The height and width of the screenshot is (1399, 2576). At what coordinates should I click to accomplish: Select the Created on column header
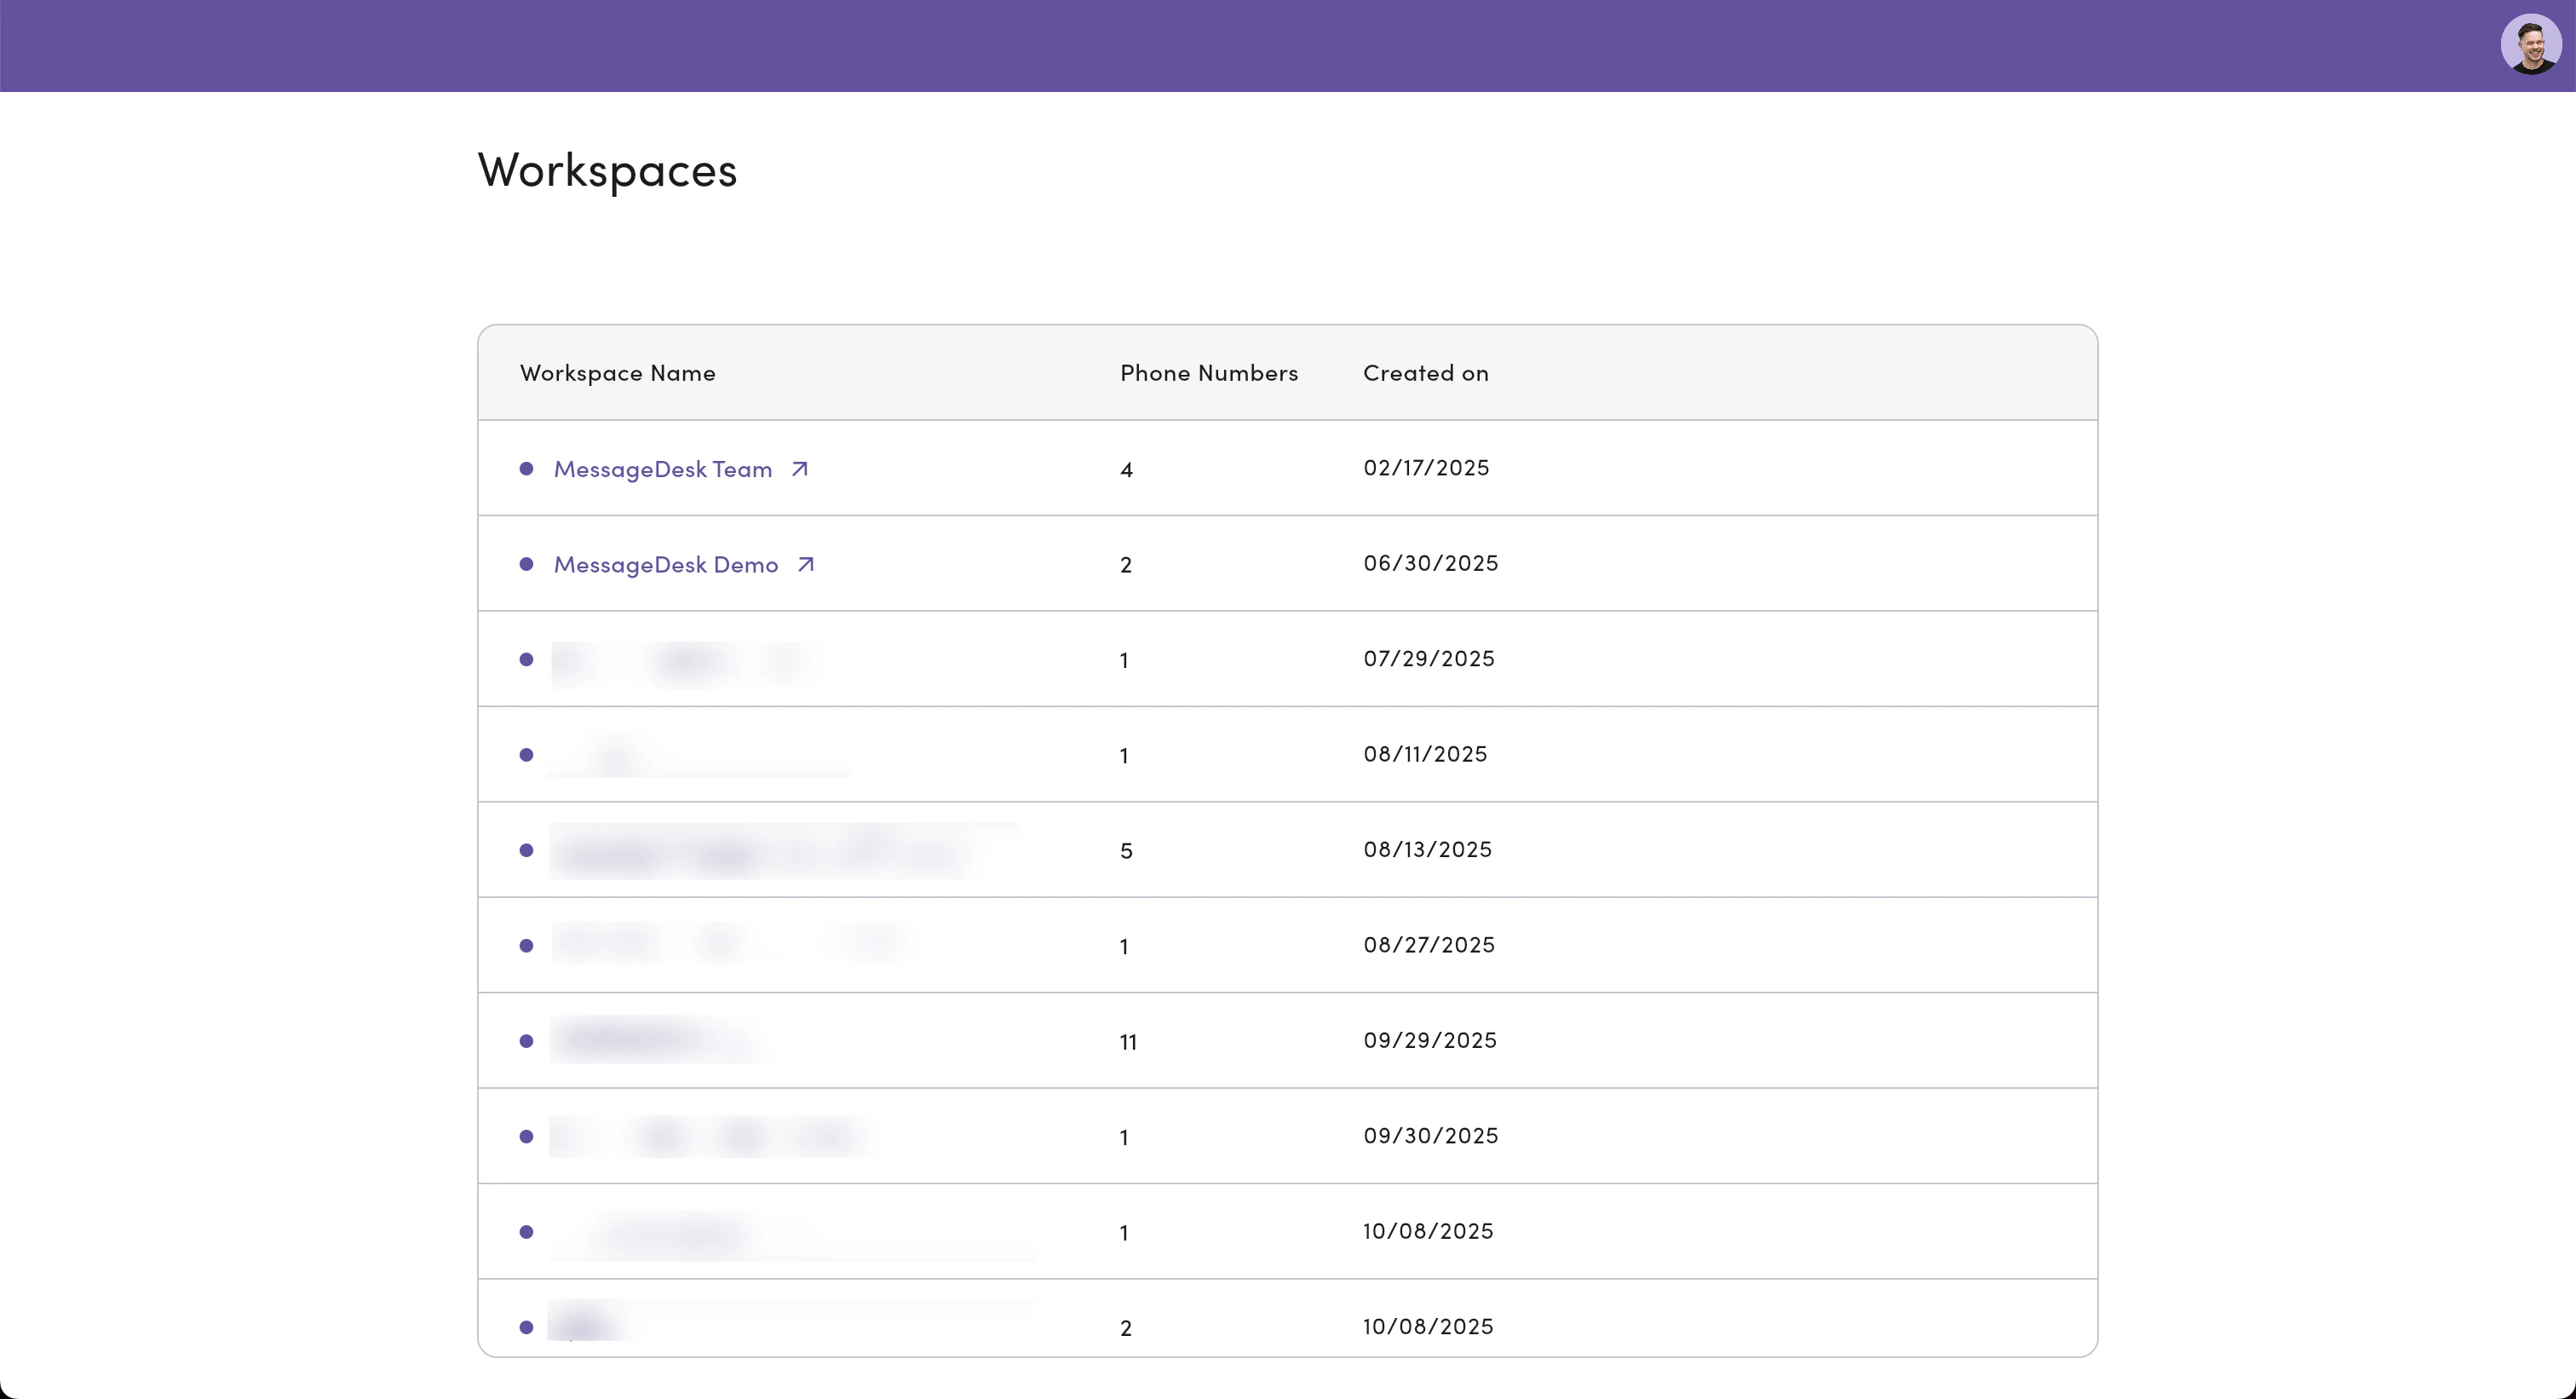tap(1426, 373)
